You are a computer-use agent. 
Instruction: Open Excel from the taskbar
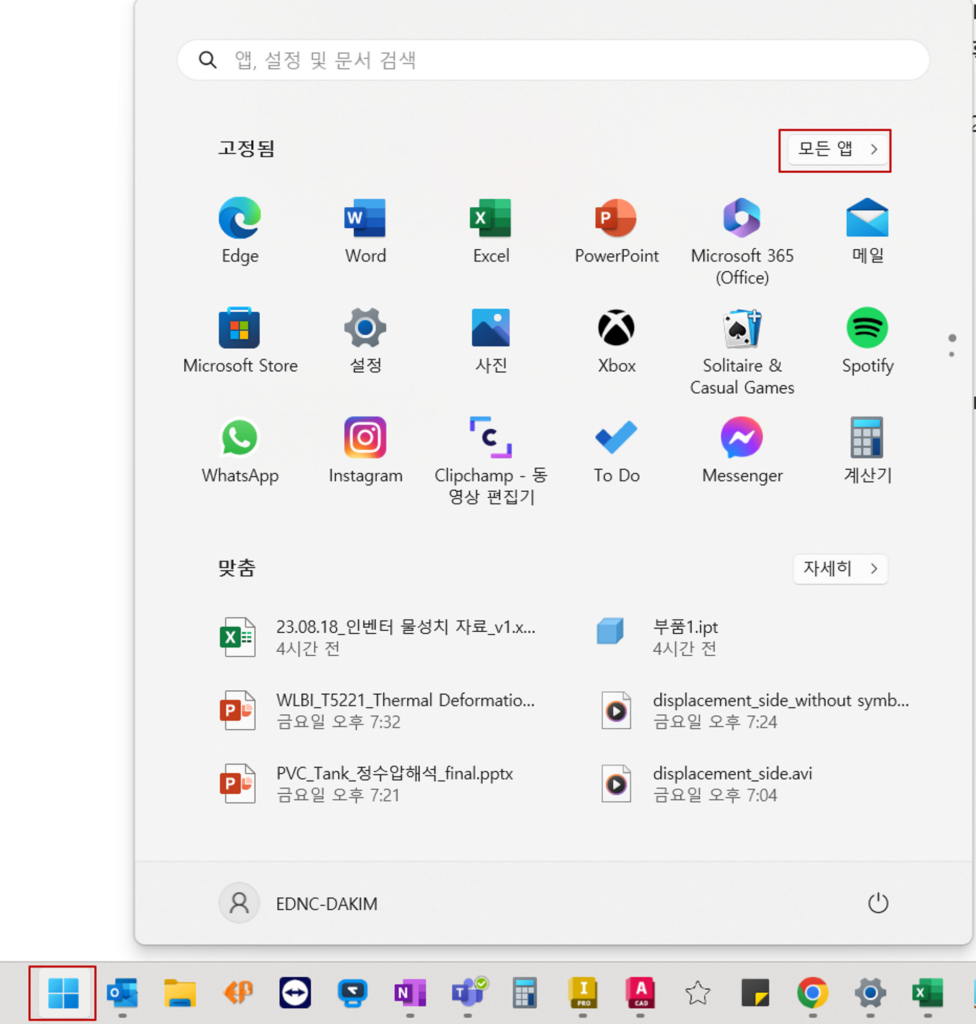[928, 993]
